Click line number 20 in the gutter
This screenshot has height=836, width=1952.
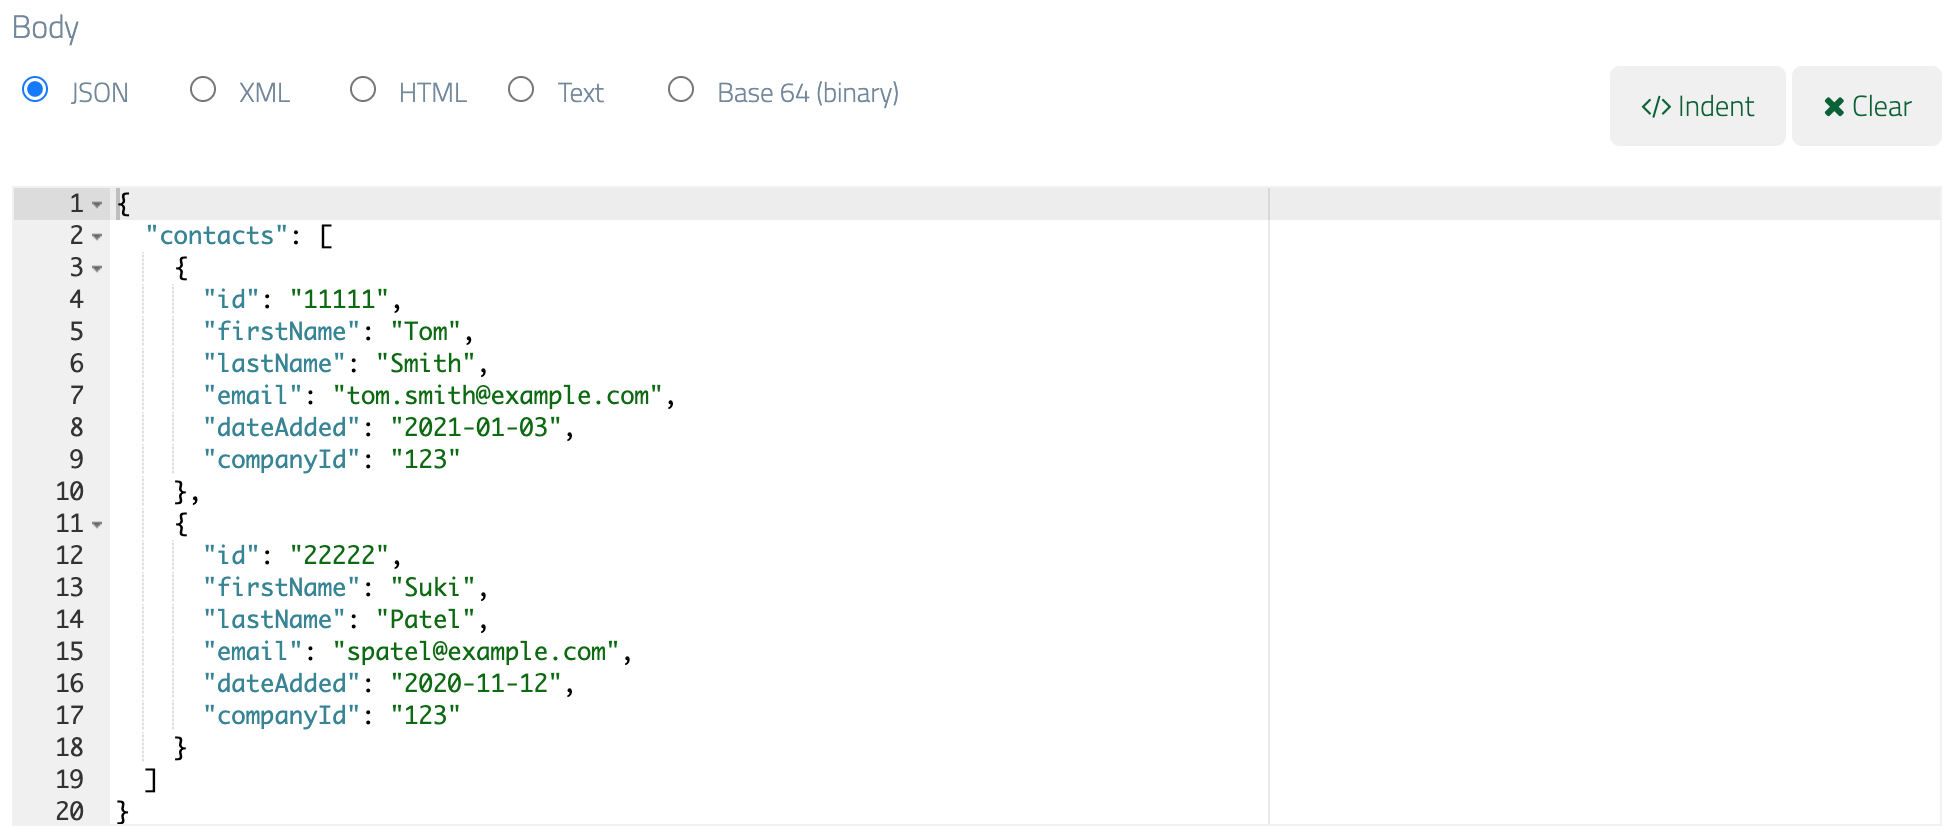[x=70, y=812]
